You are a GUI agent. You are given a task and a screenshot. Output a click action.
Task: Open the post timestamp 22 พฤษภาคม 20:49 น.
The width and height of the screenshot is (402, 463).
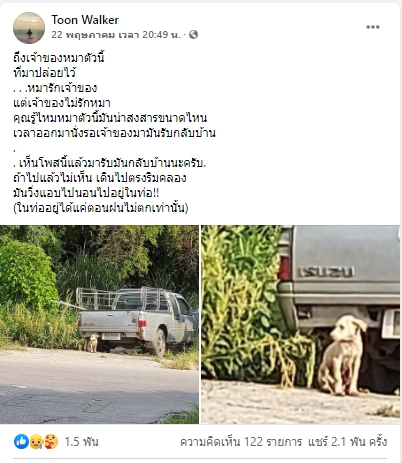(116, 35)
